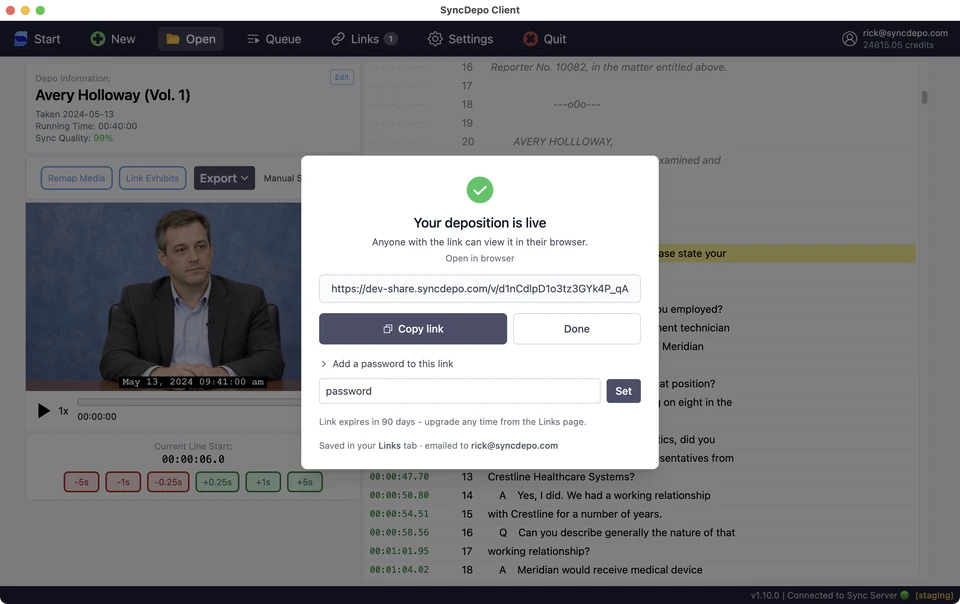Click the Open folder icon
The width and height of the screenshot is (960, 604).
click(x=173, y=39)
